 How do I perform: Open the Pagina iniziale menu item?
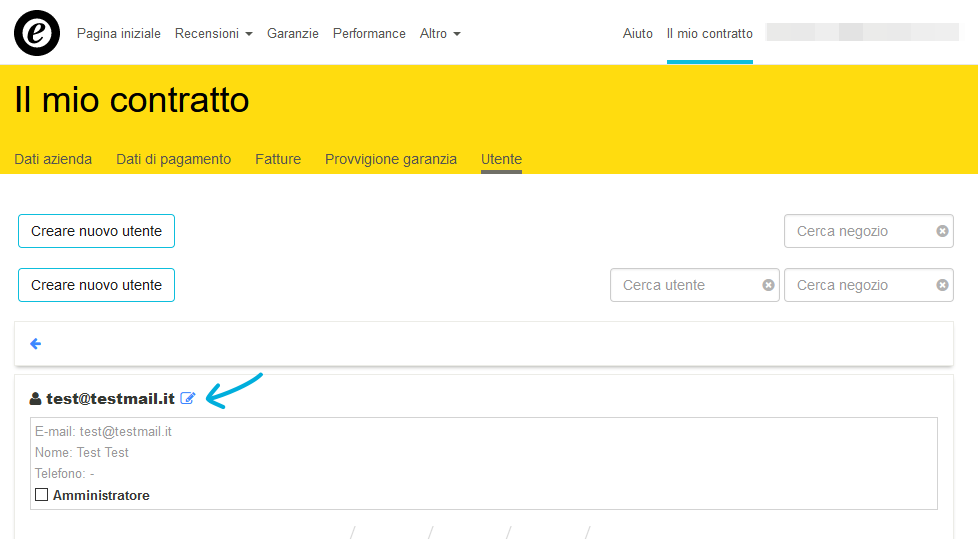point(118,33)
